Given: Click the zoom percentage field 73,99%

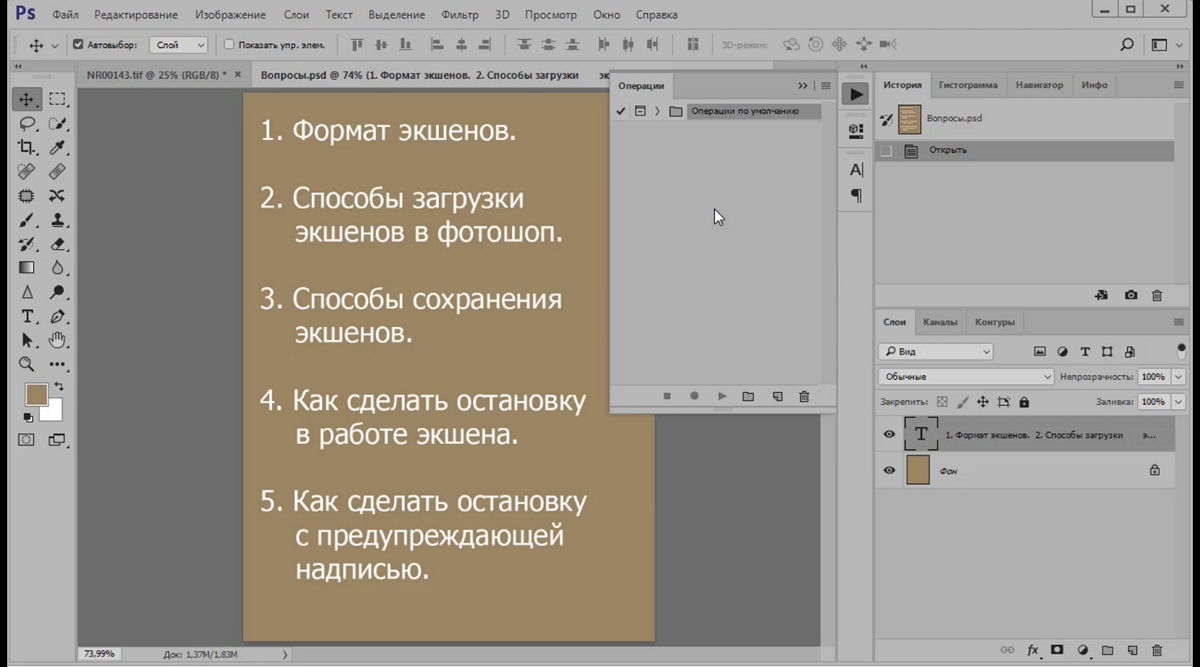Looking at the screenshot, I should click(x=100, y=654).
